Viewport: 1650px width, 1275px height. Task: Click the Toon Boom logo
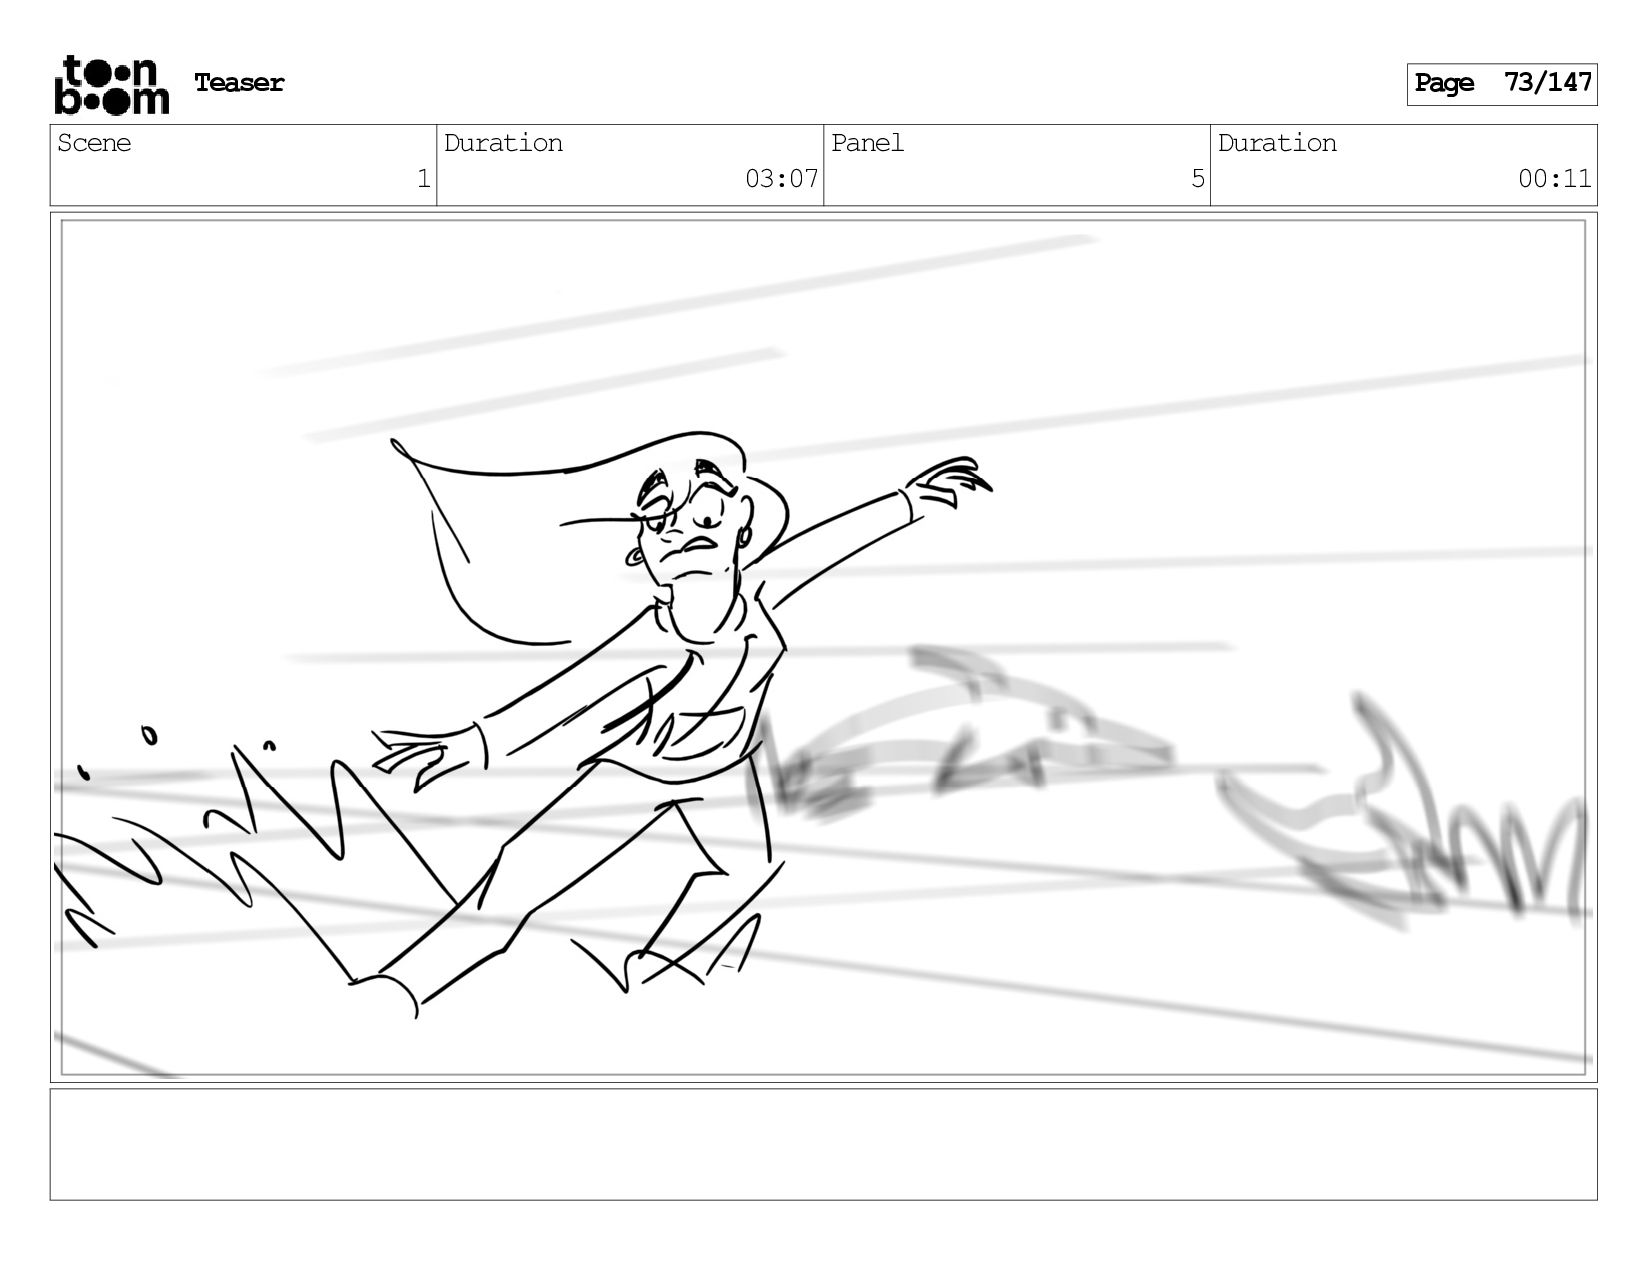111,84
